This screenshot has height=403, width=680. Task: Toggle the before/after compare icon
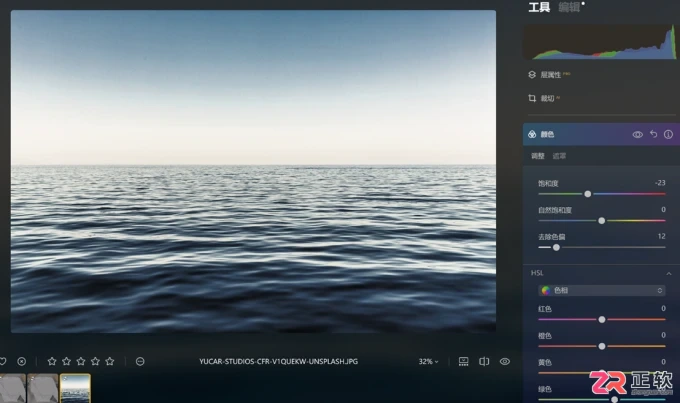[484, 361]
